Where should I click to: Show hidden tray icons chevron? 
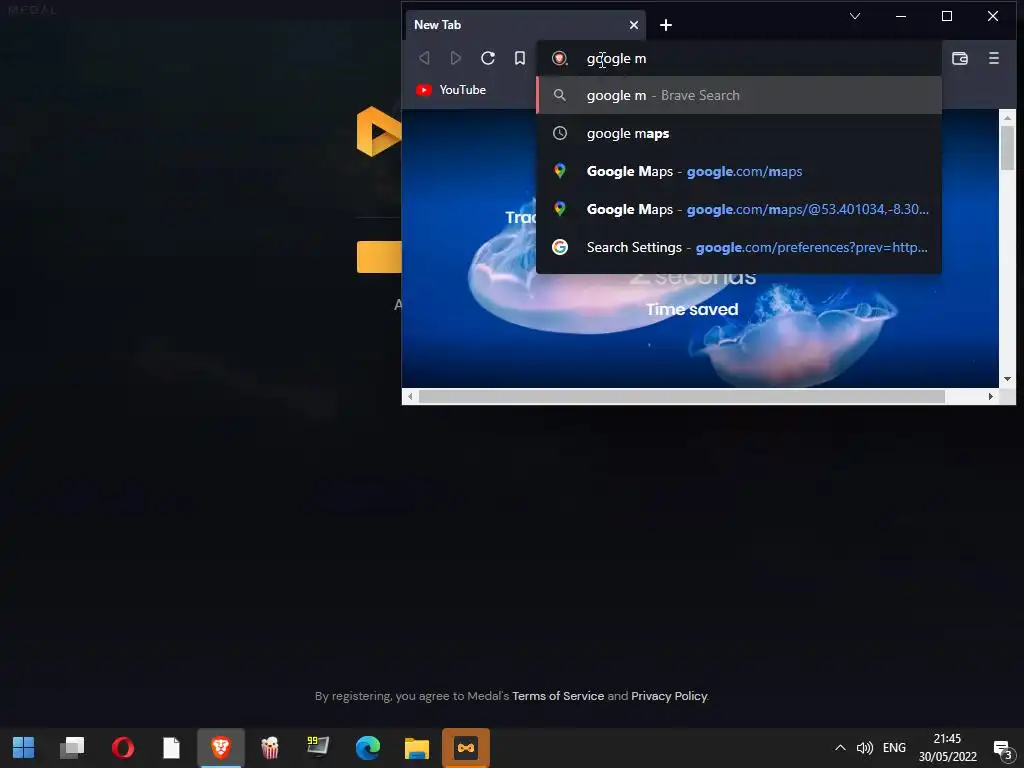pyautogui.click(x=840, y=748)
